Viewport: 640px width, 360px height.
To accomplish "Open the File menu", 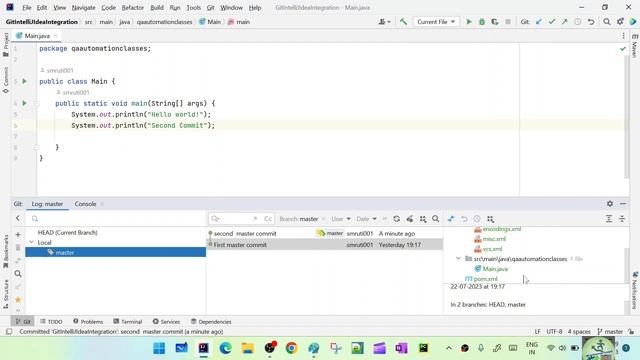I will pos(27,7).
